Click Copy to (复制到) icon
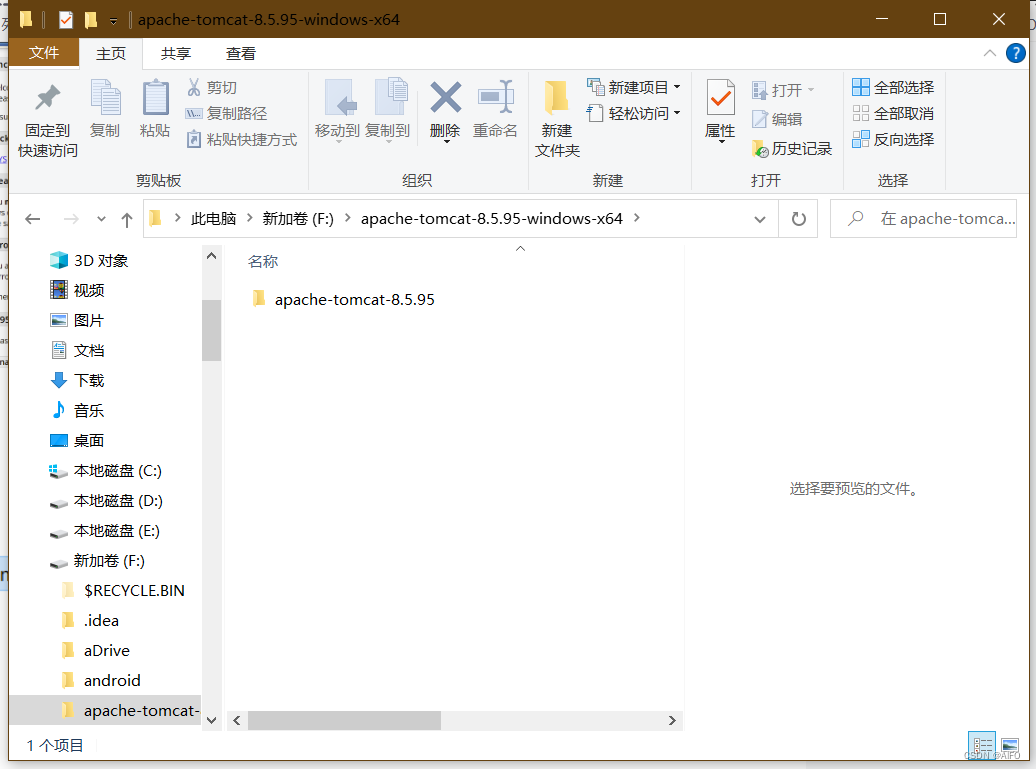1036x769 pixels. (x=388, y=110)
